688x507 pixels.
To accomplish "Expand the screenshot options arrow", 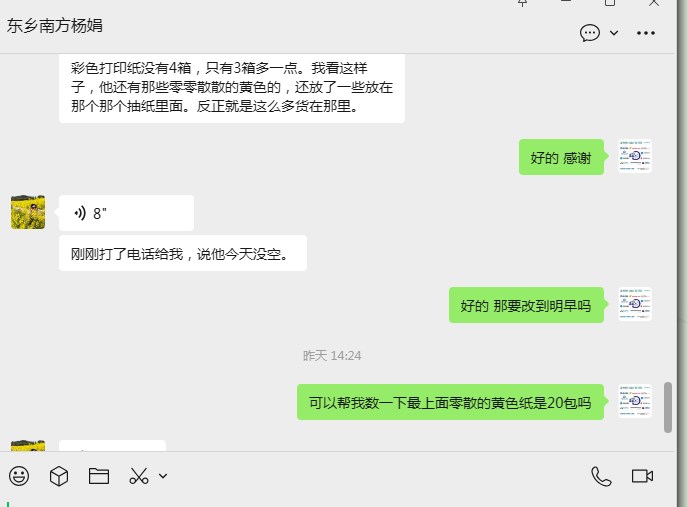I will pos(163,476).
